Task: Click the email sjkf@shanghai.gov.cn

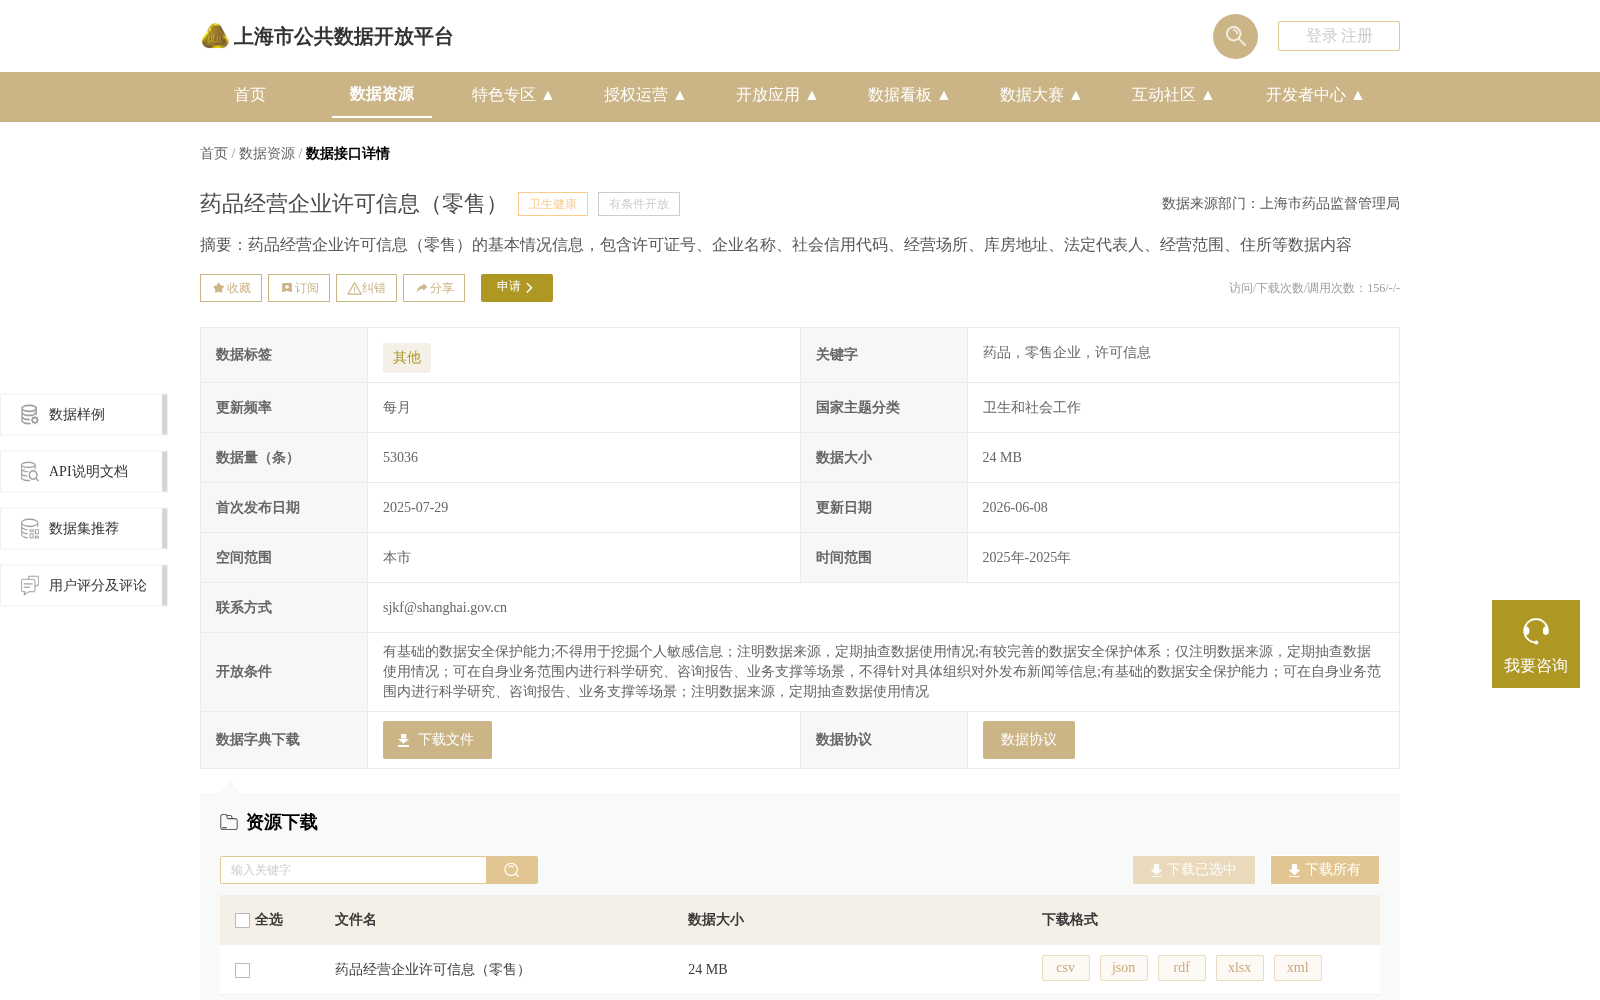Action: (x=445, y=608)
